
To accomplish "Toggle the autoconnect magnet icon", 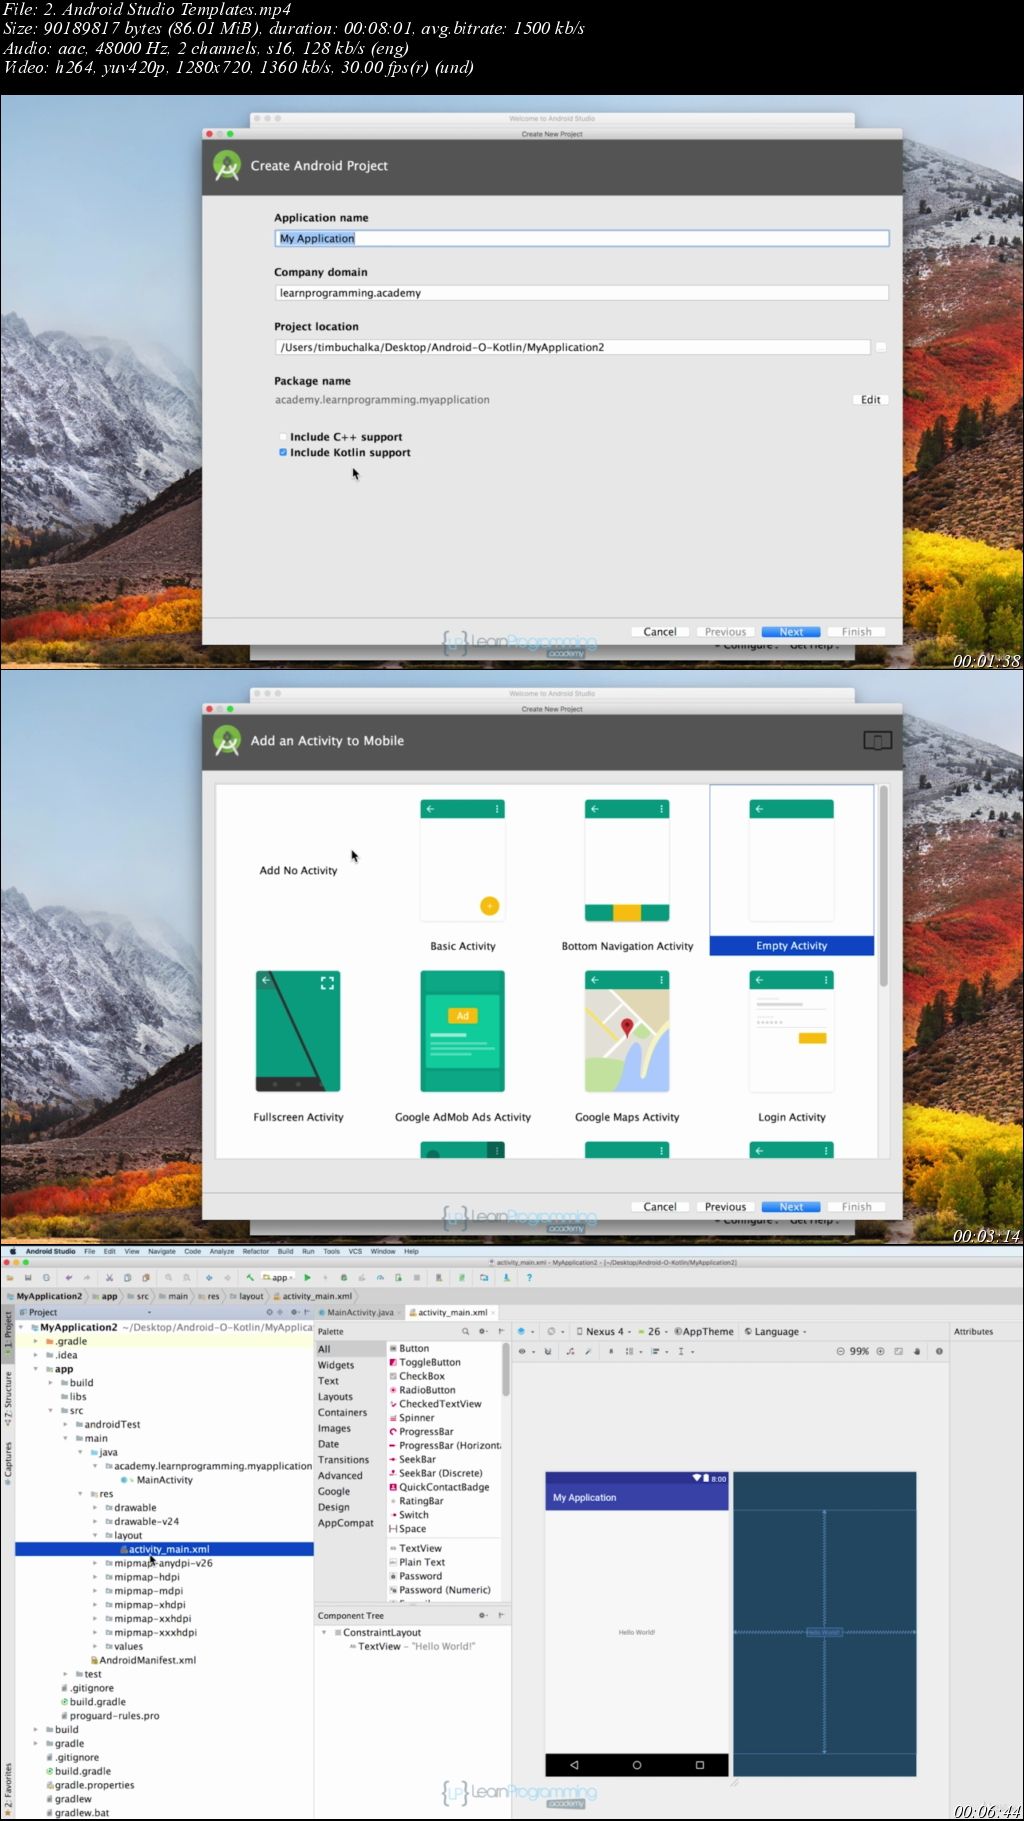I will (547, 1351).
